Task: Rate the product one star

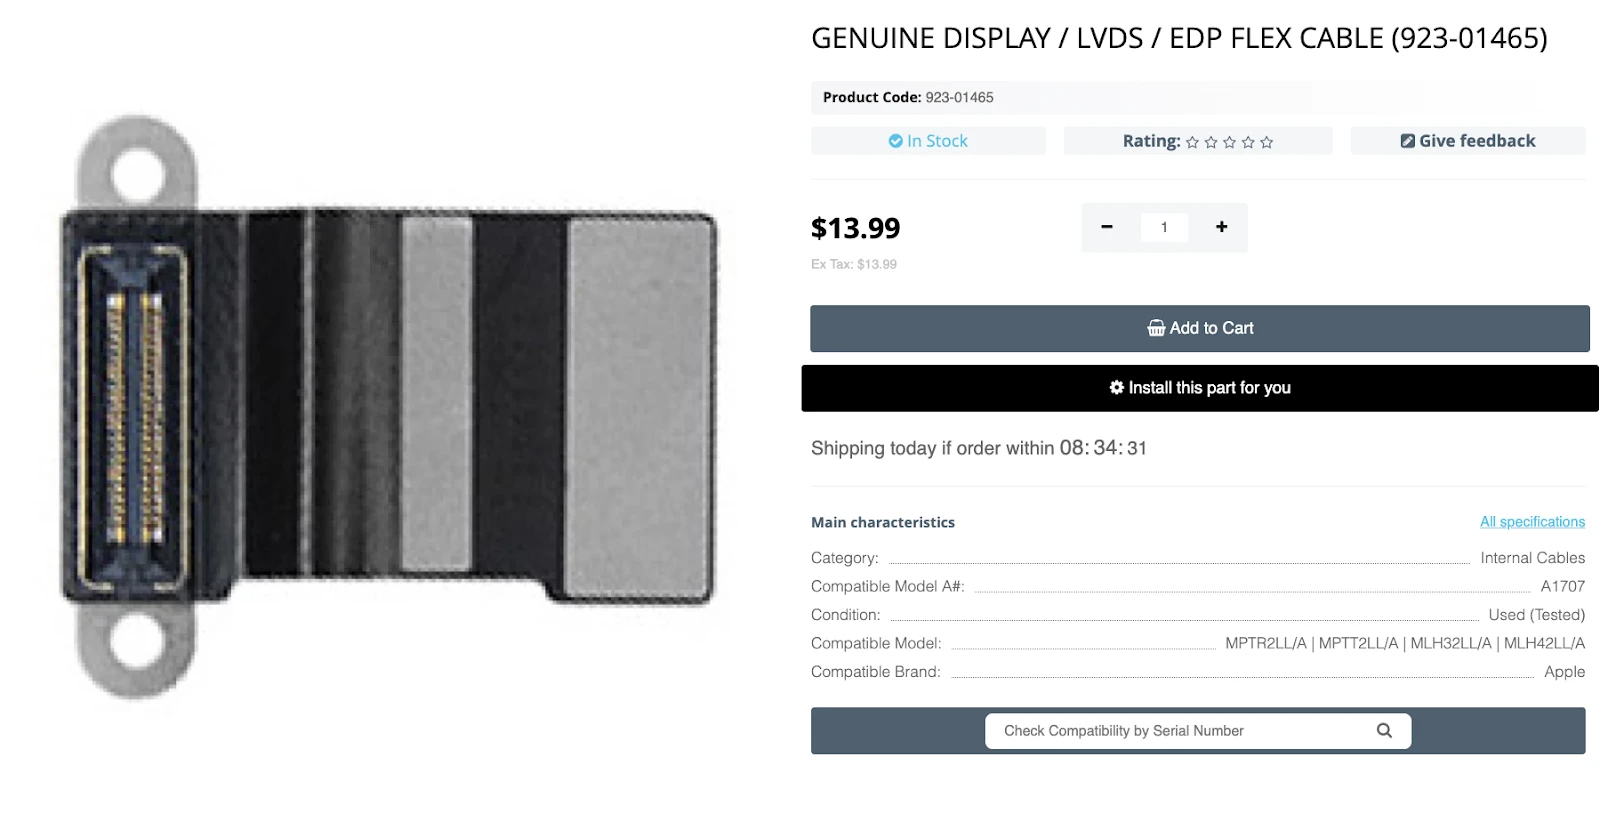Action: pyautogui.click(x=1192, y=142)
